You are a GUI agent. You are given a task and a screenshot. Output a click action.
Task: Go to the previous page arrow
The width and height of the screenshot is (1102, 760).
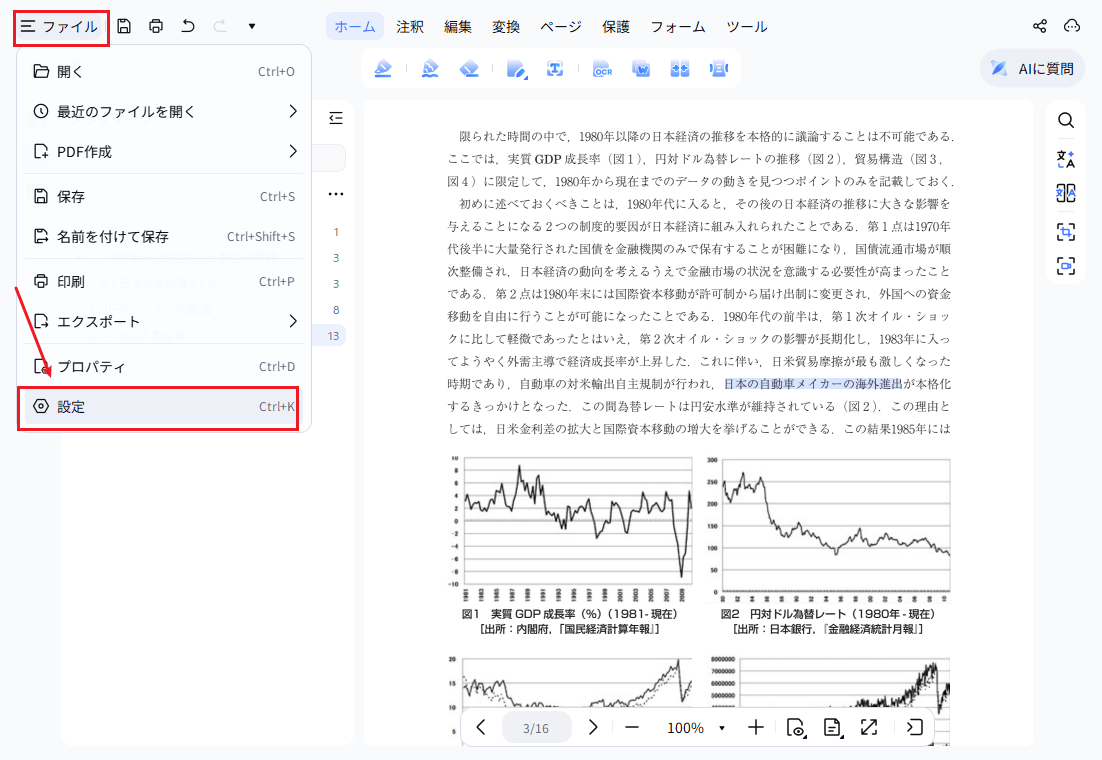(481, 727)
